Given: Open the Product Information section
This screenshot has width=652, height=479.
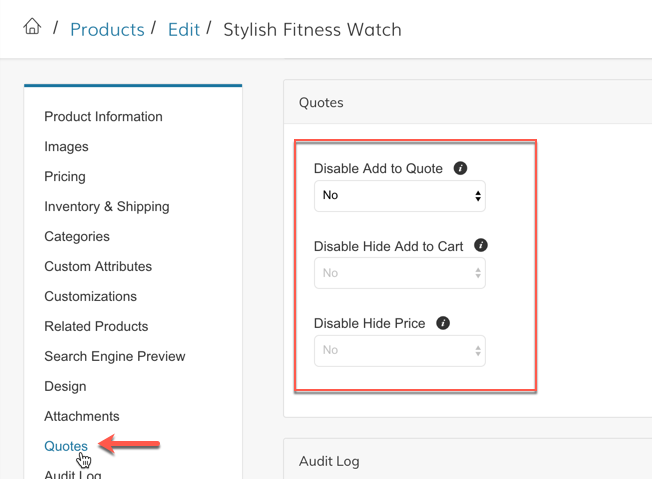Looking at the screenshot, I should point(103,117).
